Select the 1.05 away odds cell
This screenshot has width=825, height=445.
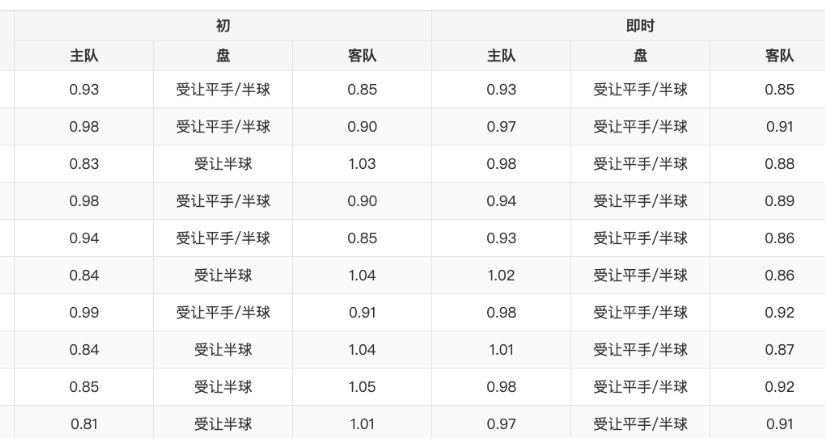tap(361, 387)
